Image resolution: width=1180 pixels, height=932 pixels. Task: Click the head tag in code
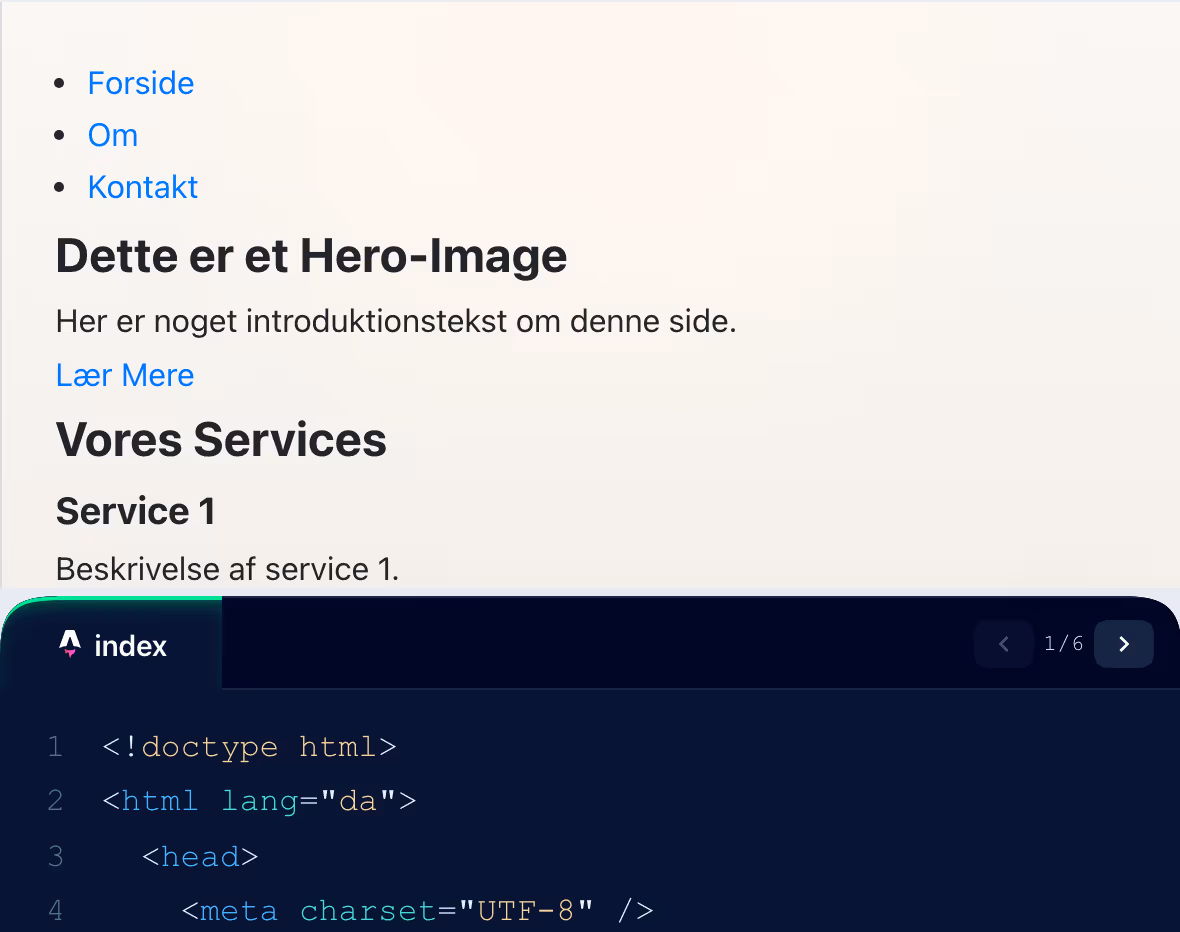[x=200, y=857]
